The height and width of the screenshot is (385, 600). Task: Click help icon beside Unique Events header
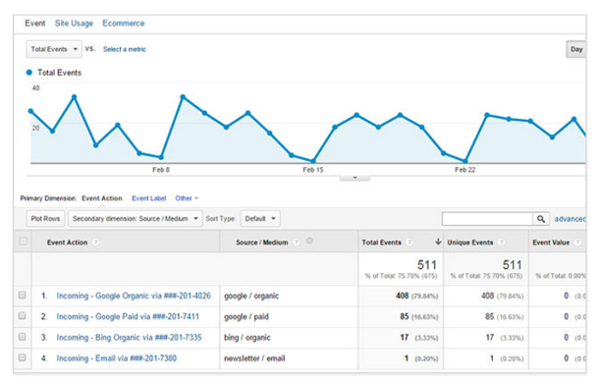tap(501, 242)
